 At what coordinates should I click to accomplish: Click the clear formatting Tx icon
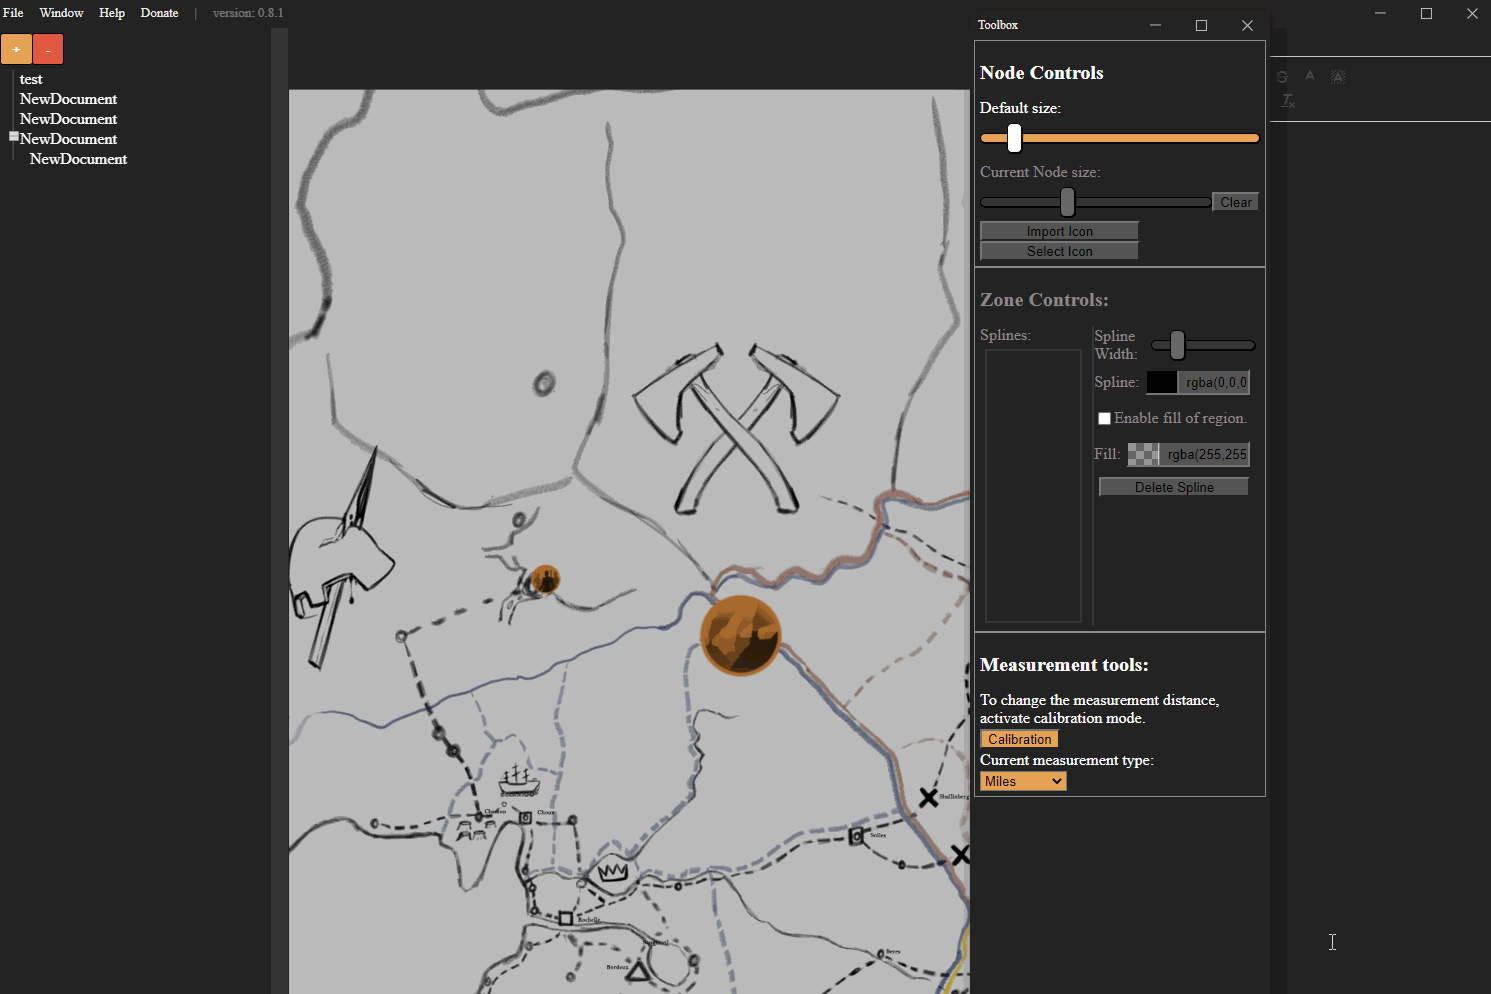tap(1288, 101)
